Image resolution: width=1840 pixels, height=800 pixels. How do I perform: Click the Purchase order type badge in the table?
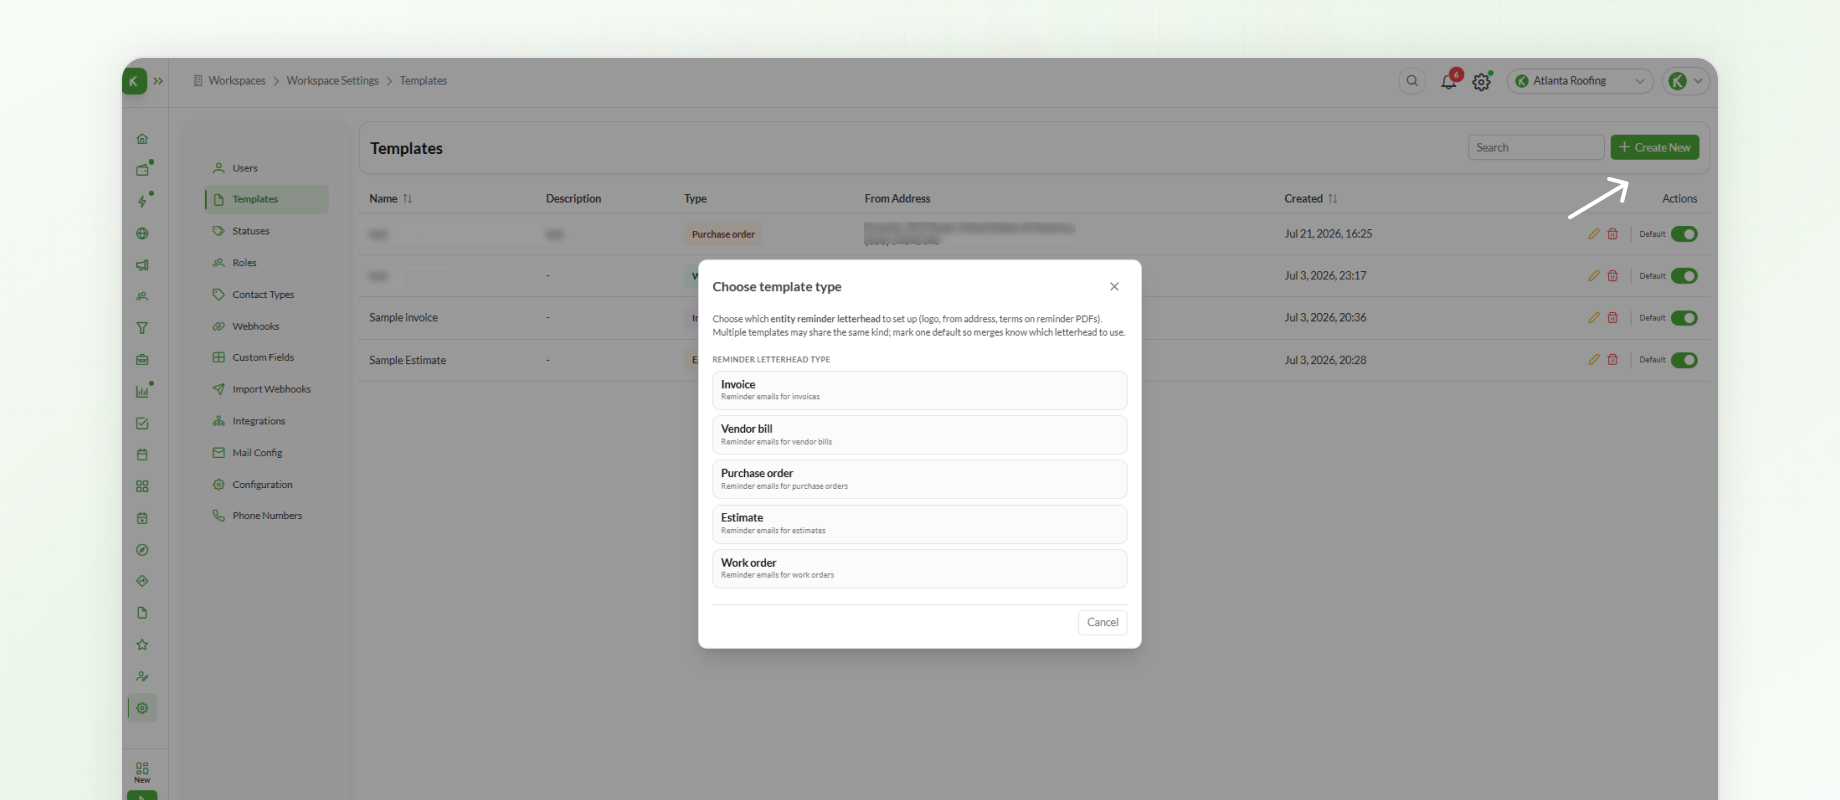(x=723, y=234)
